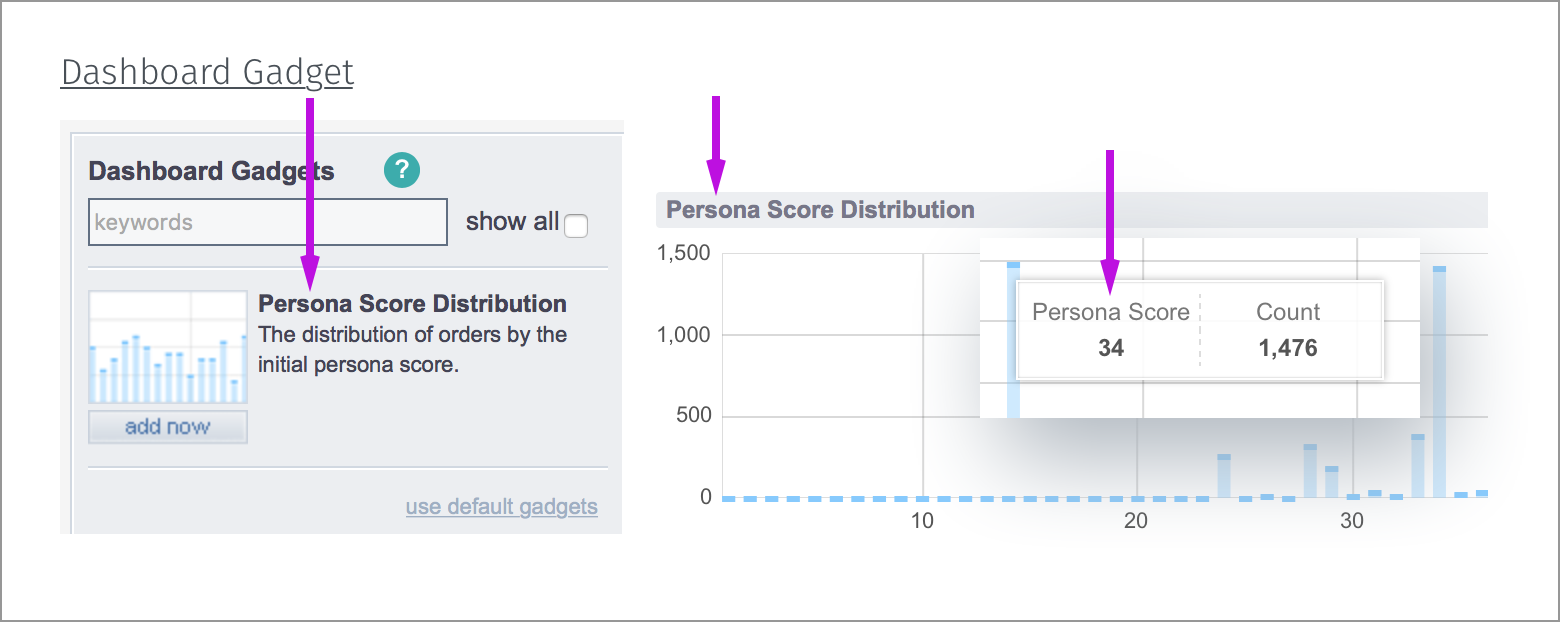The height and width of the screenshot is (622, 1560).
Task: Click the add now button
Action: pos(168,427)
